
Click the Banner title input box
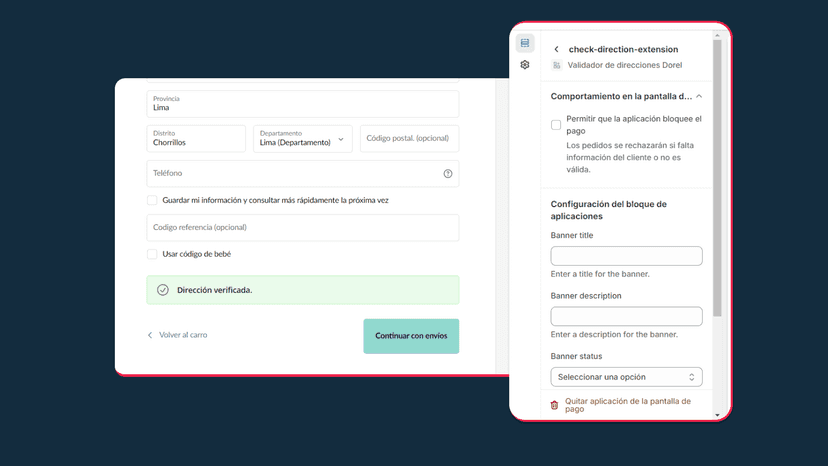tap(626, 256)
